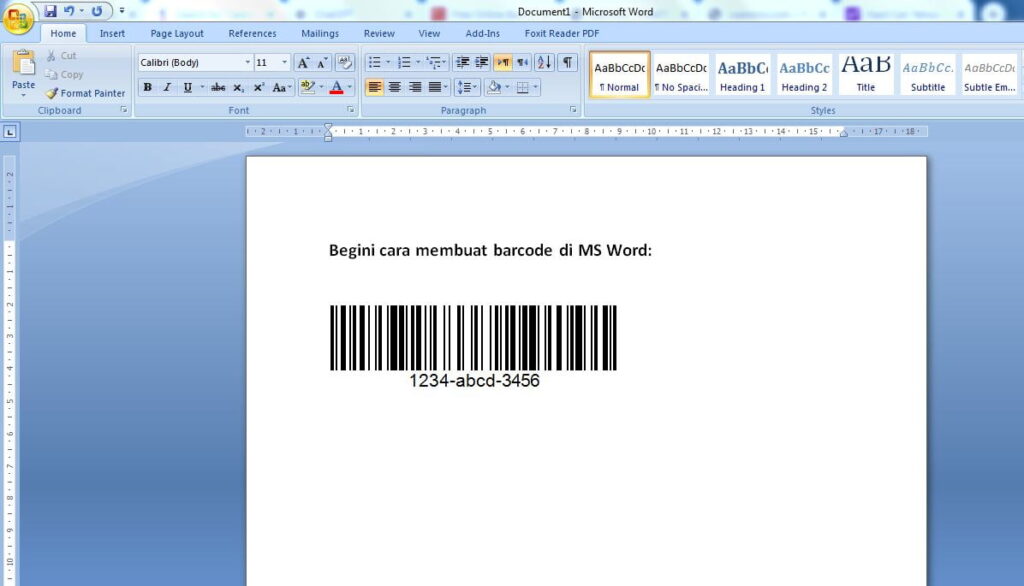Activate Format Painter
This screenshot has height=586, width=1024.
click(x=86, y=93)
